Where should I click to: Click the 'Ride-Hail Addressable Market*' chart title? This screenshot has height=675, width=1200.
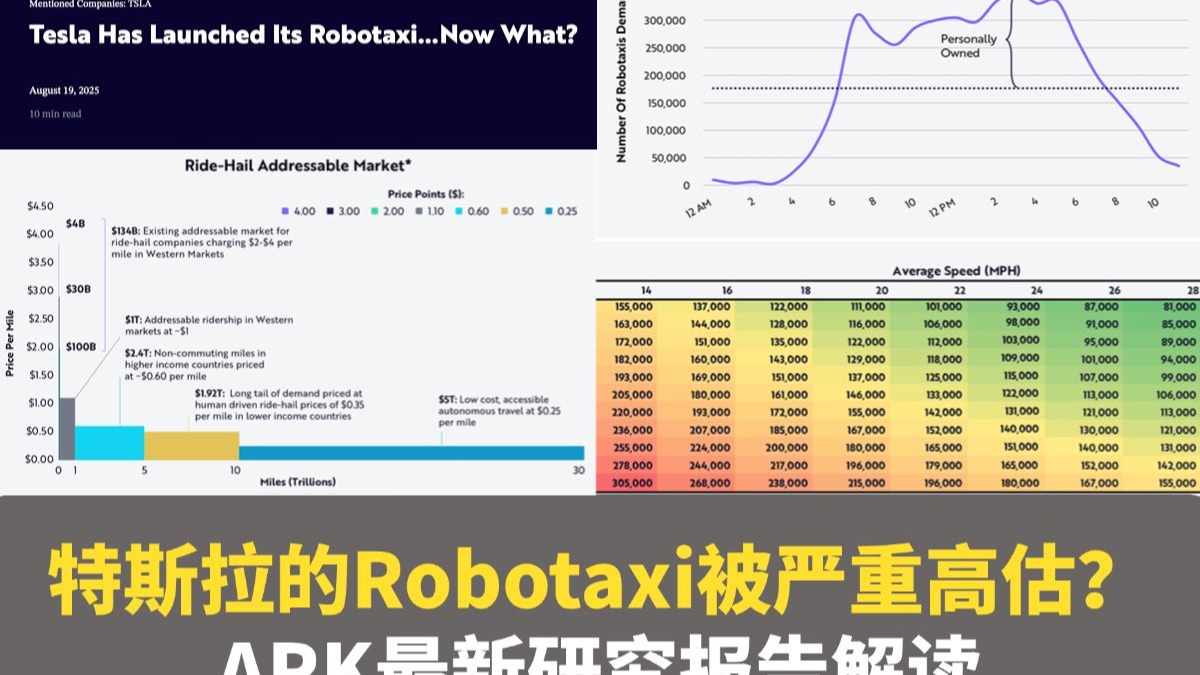299,166
